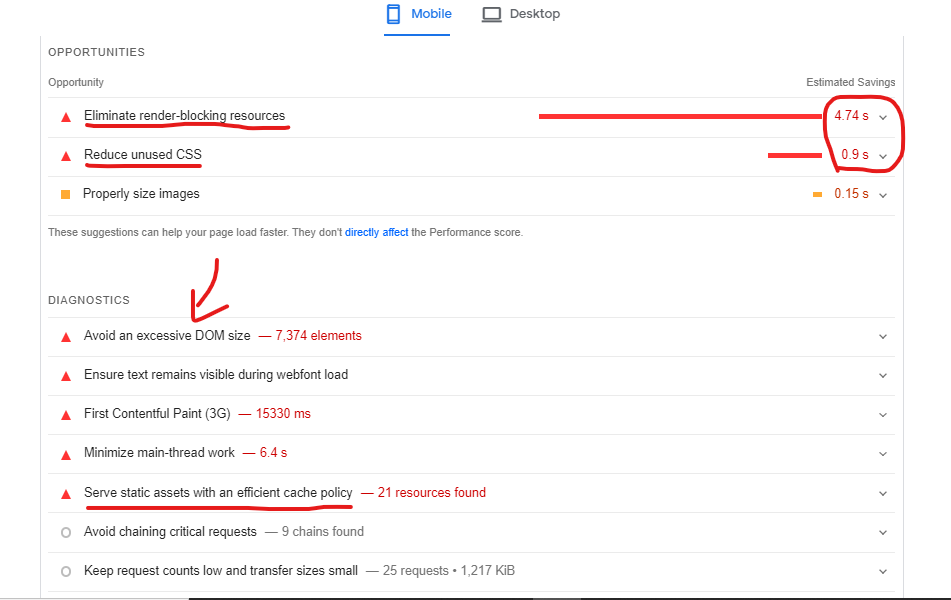Click red triangle beside Avoid excessive DOM size
Image resolution: width=951 pixels, height=600 pixels.
point(66,337)
